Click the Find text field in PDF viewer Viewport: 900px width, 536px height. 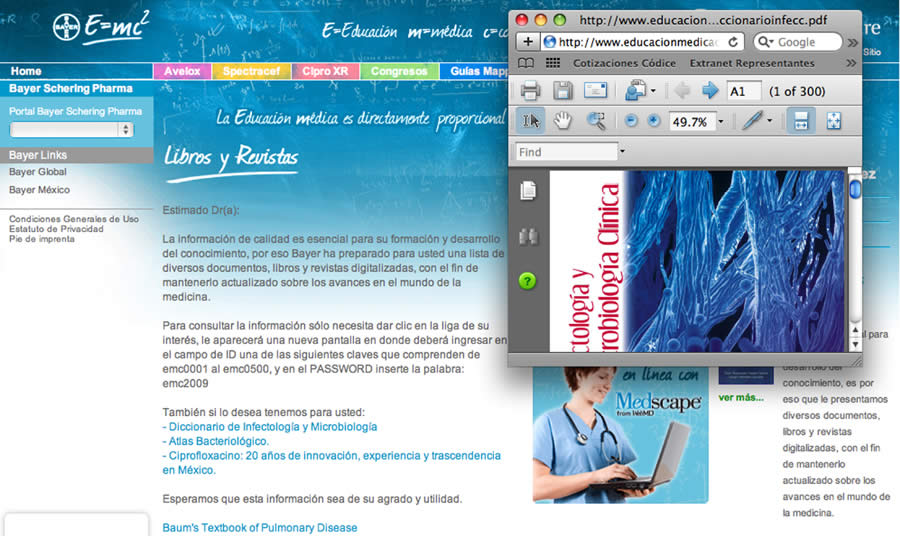click(x=566, y=152)
